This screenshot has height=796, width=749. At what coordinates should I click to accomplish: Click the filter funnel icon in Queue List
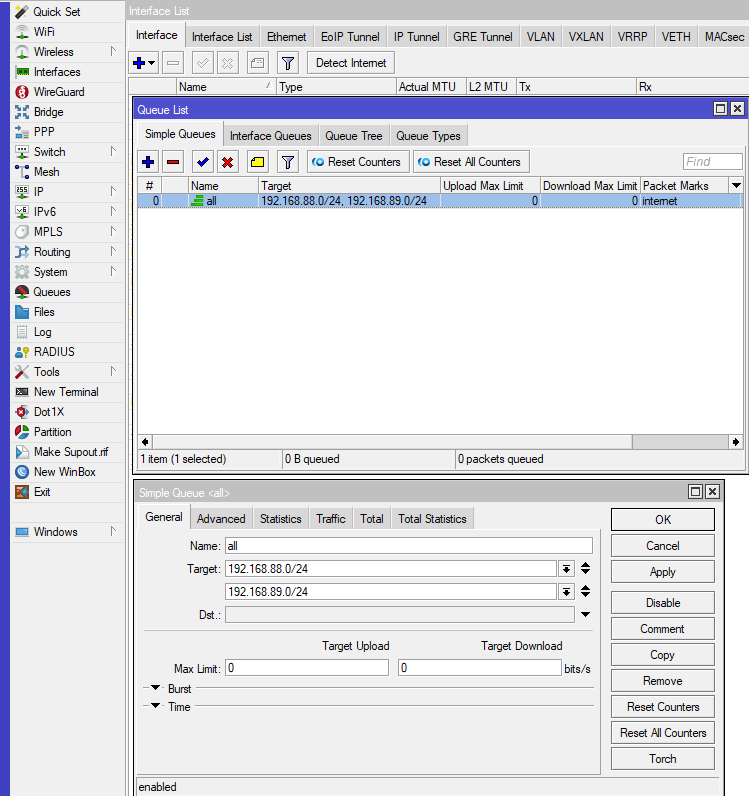287,162
